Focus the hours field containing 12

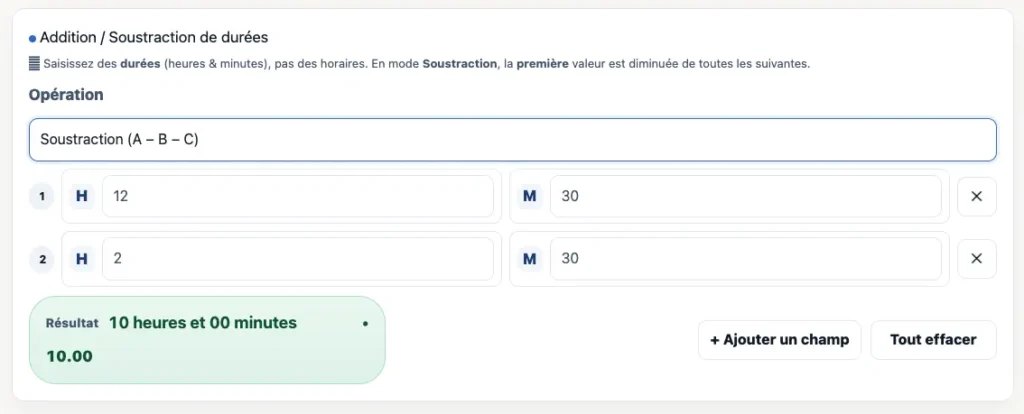click(x=298, y=197)
